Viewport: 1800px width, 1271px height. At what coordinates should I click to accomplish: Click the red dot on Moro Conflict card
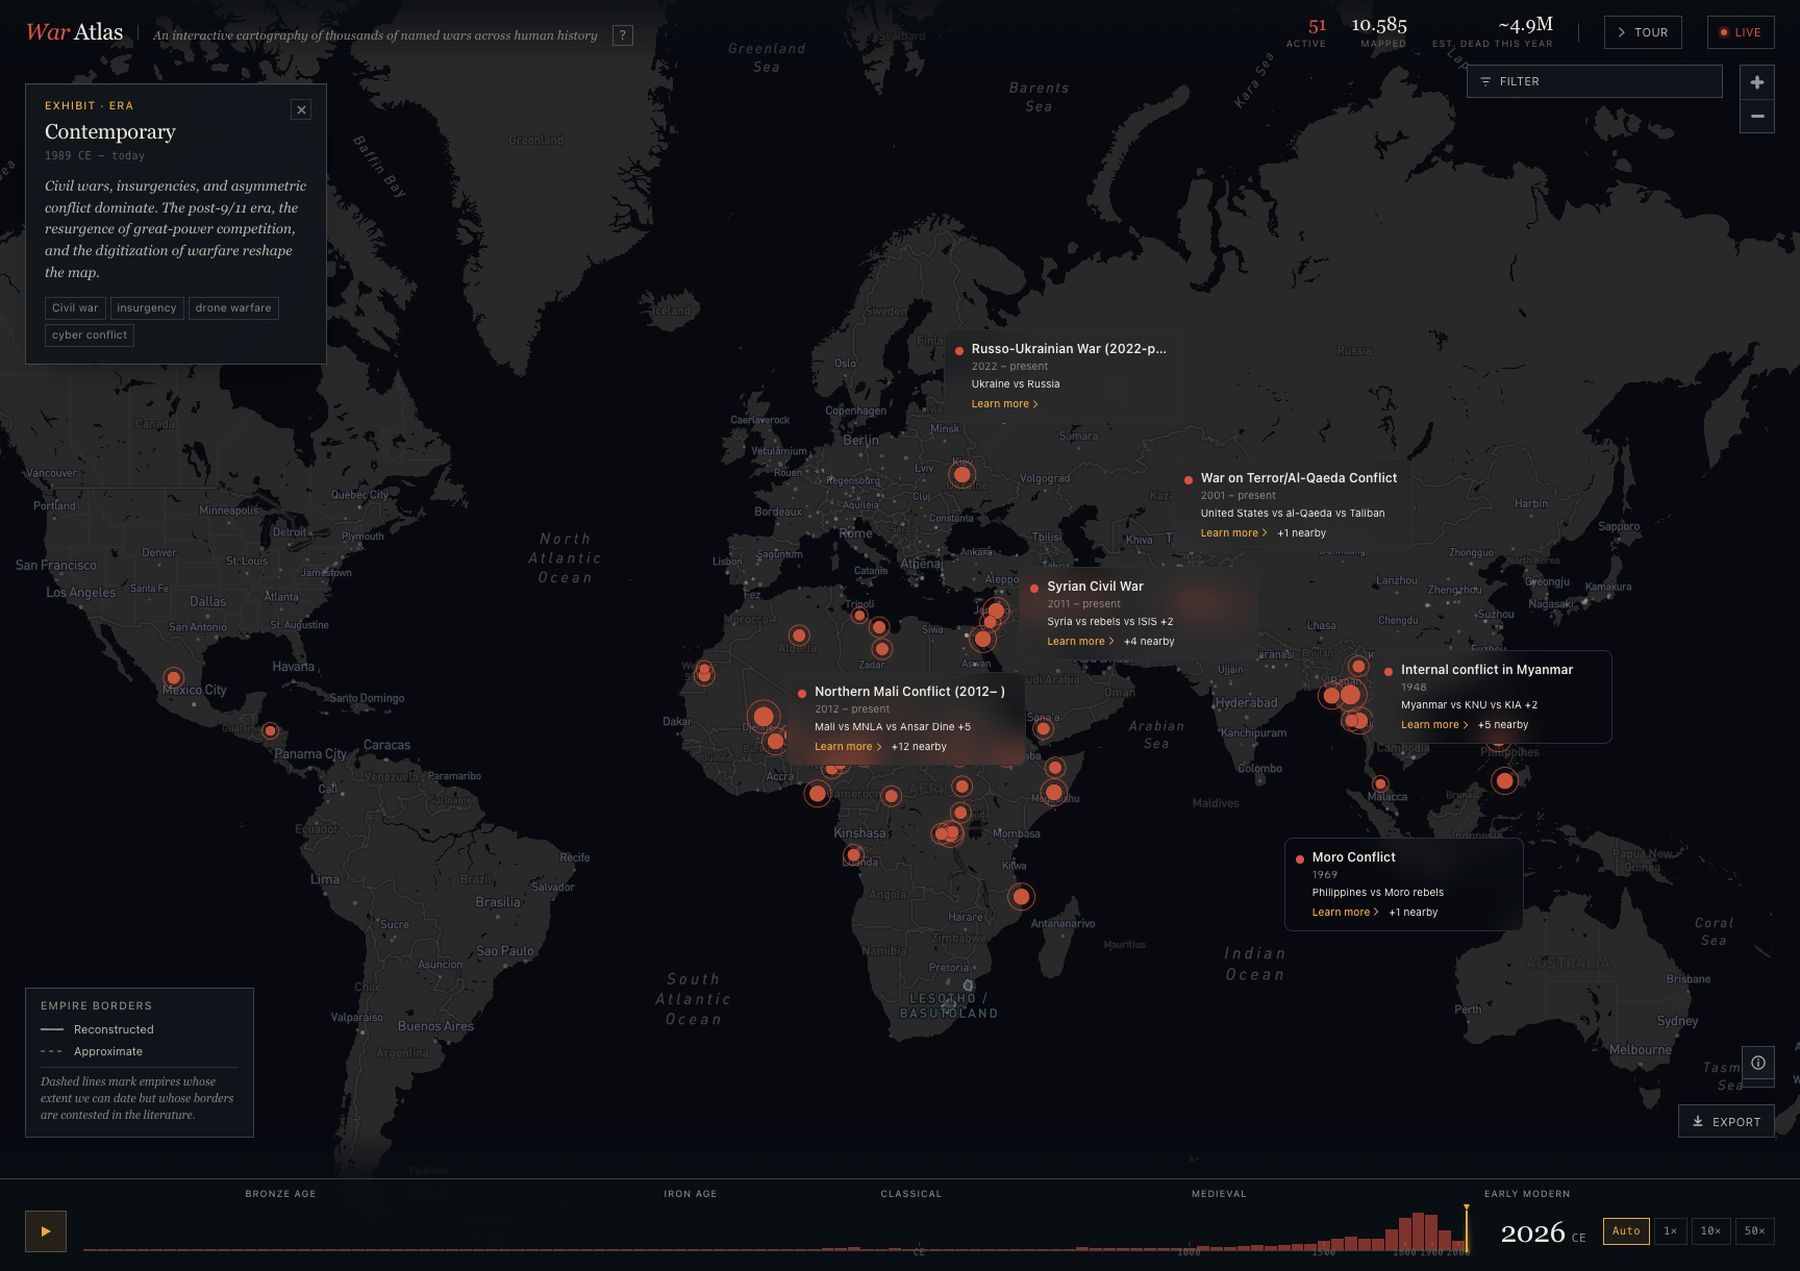[1299, 859]
